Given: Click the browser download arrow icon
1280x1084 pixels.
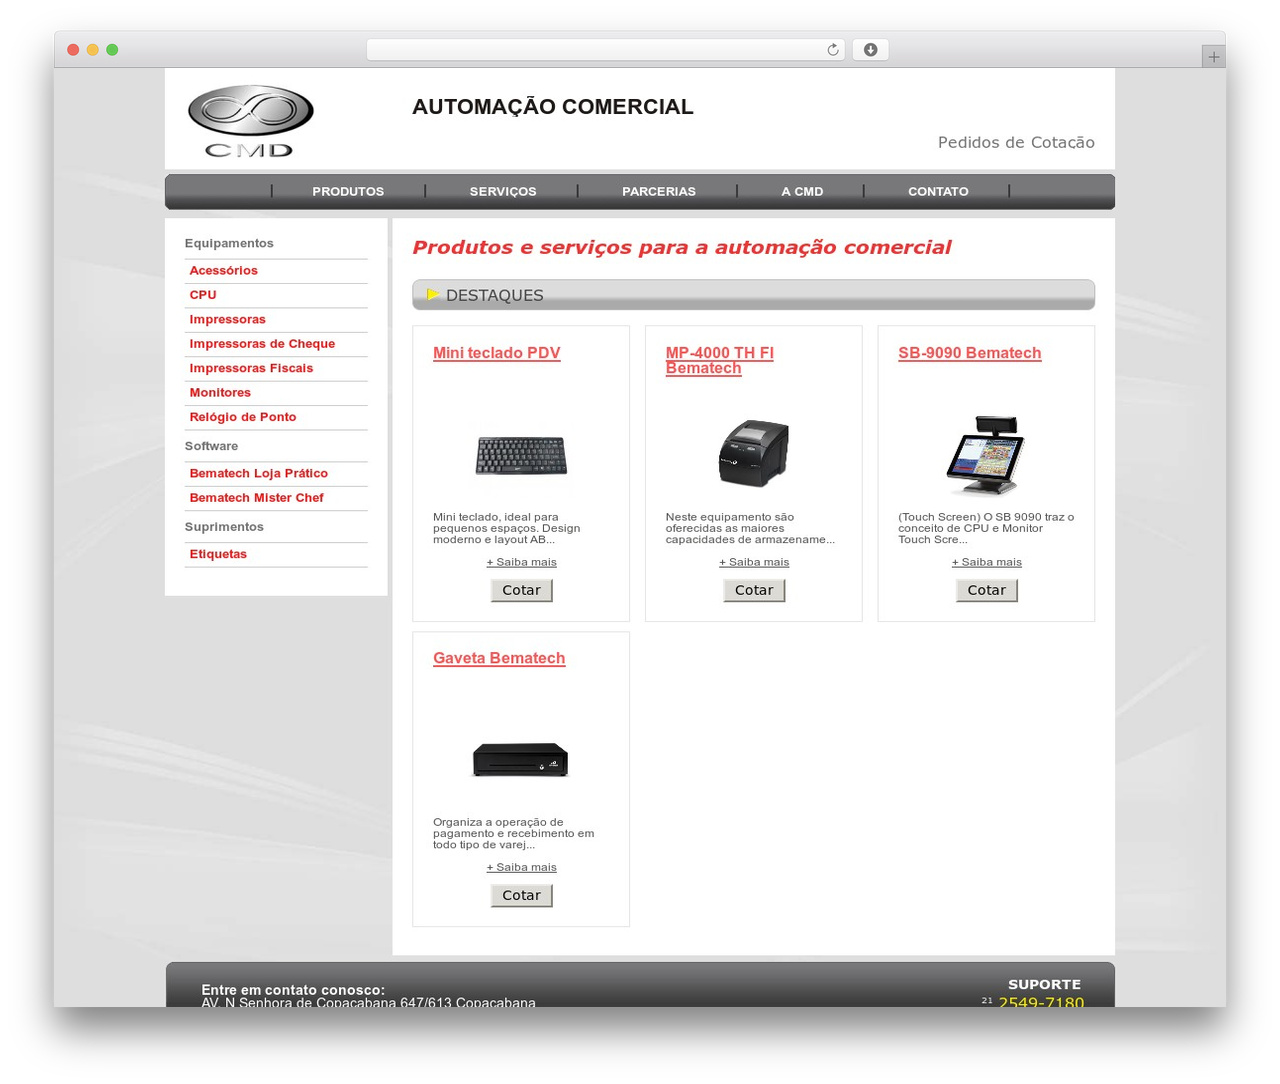Looking at the screenshot, I should tap(870, 50).
